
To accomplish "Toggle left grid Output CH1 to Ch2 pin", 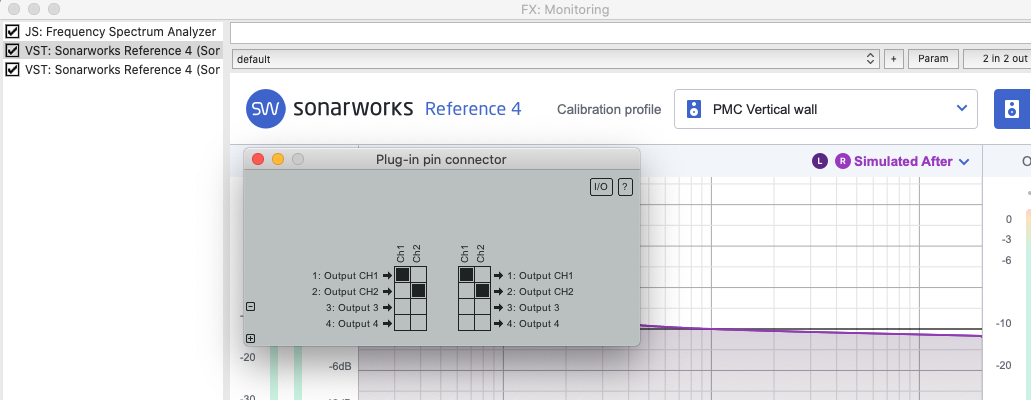I will point(419,274).
